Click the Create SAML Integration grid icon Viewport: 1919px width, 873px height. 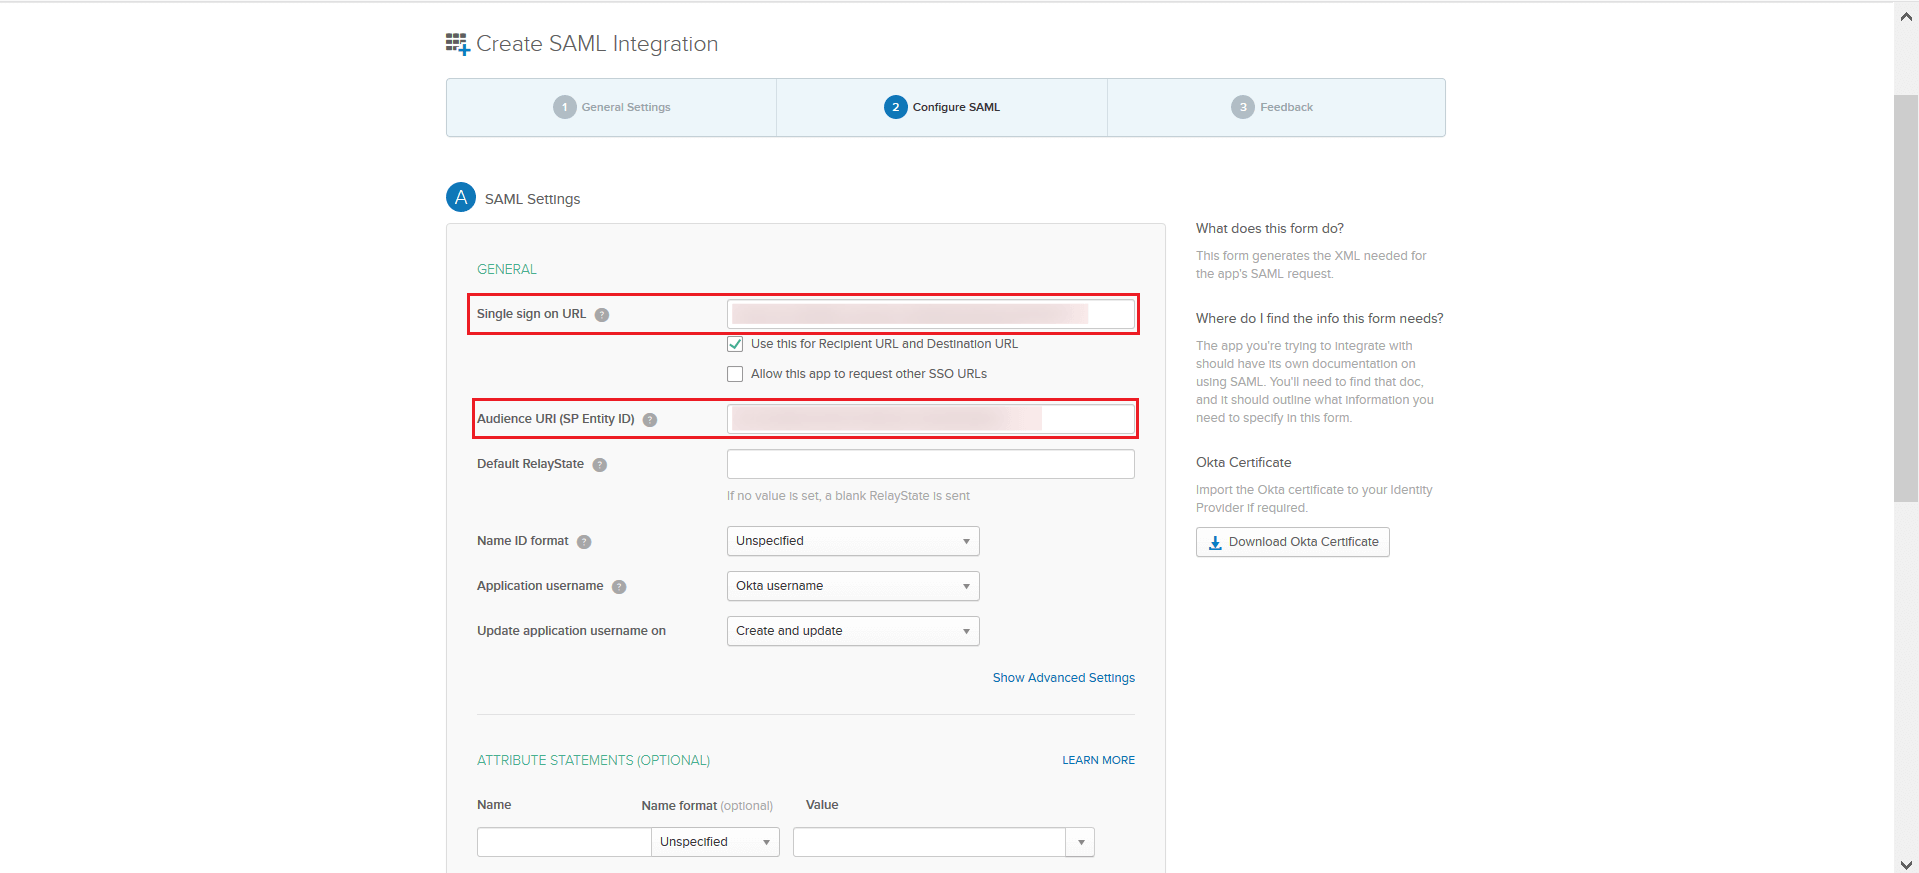pos(457,44)
